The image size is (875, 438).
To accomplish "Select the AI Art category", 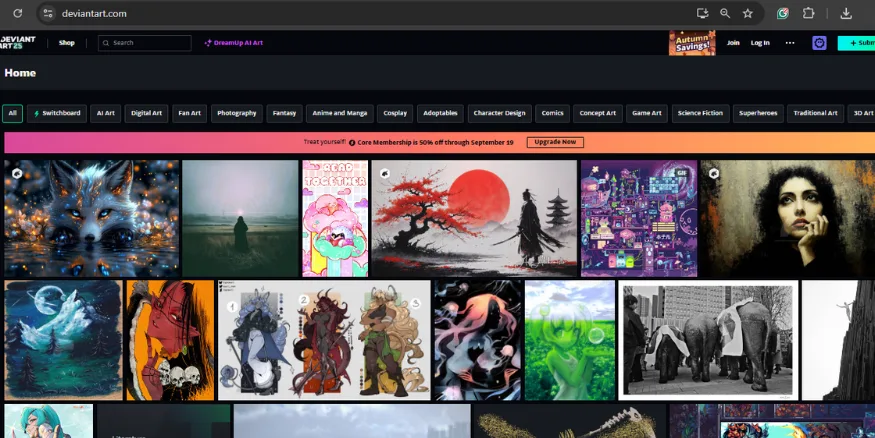I will pyautogui.click(x=105, y=113).
